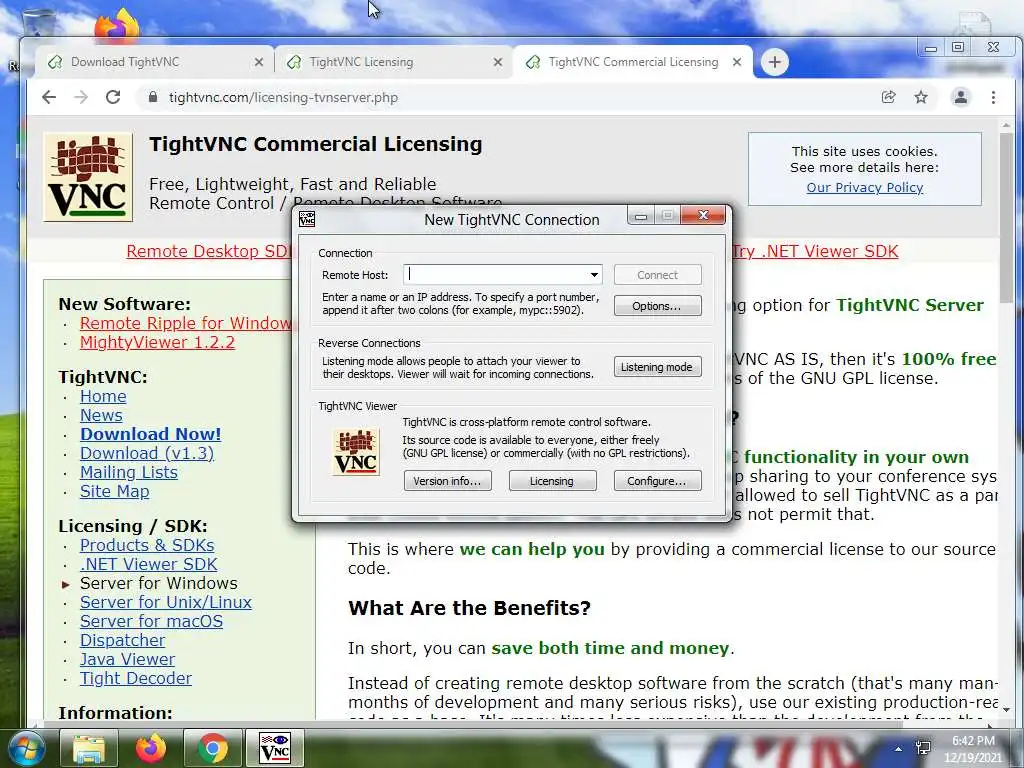Screen dimensions: 1024x768
Task: Close the New TightVNC Connection dialog
Action: click(x=703, y=215)
